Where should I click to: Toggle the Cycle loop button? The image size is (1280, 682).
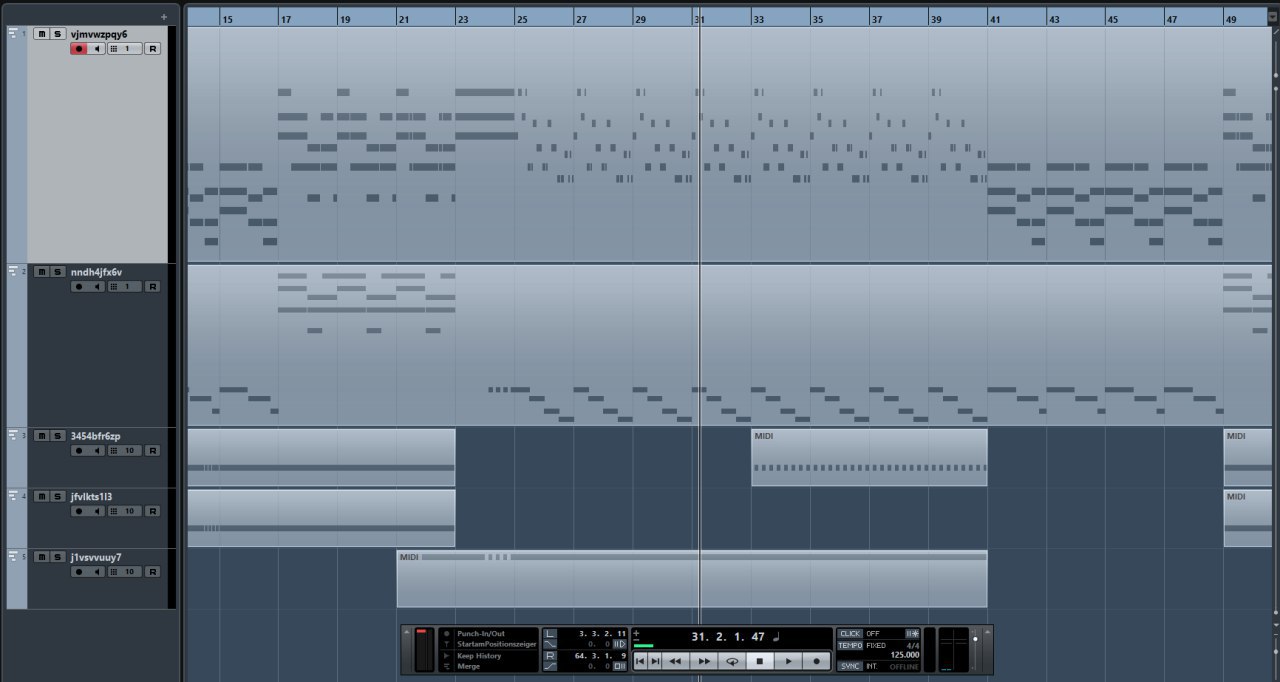coord(732,661)
